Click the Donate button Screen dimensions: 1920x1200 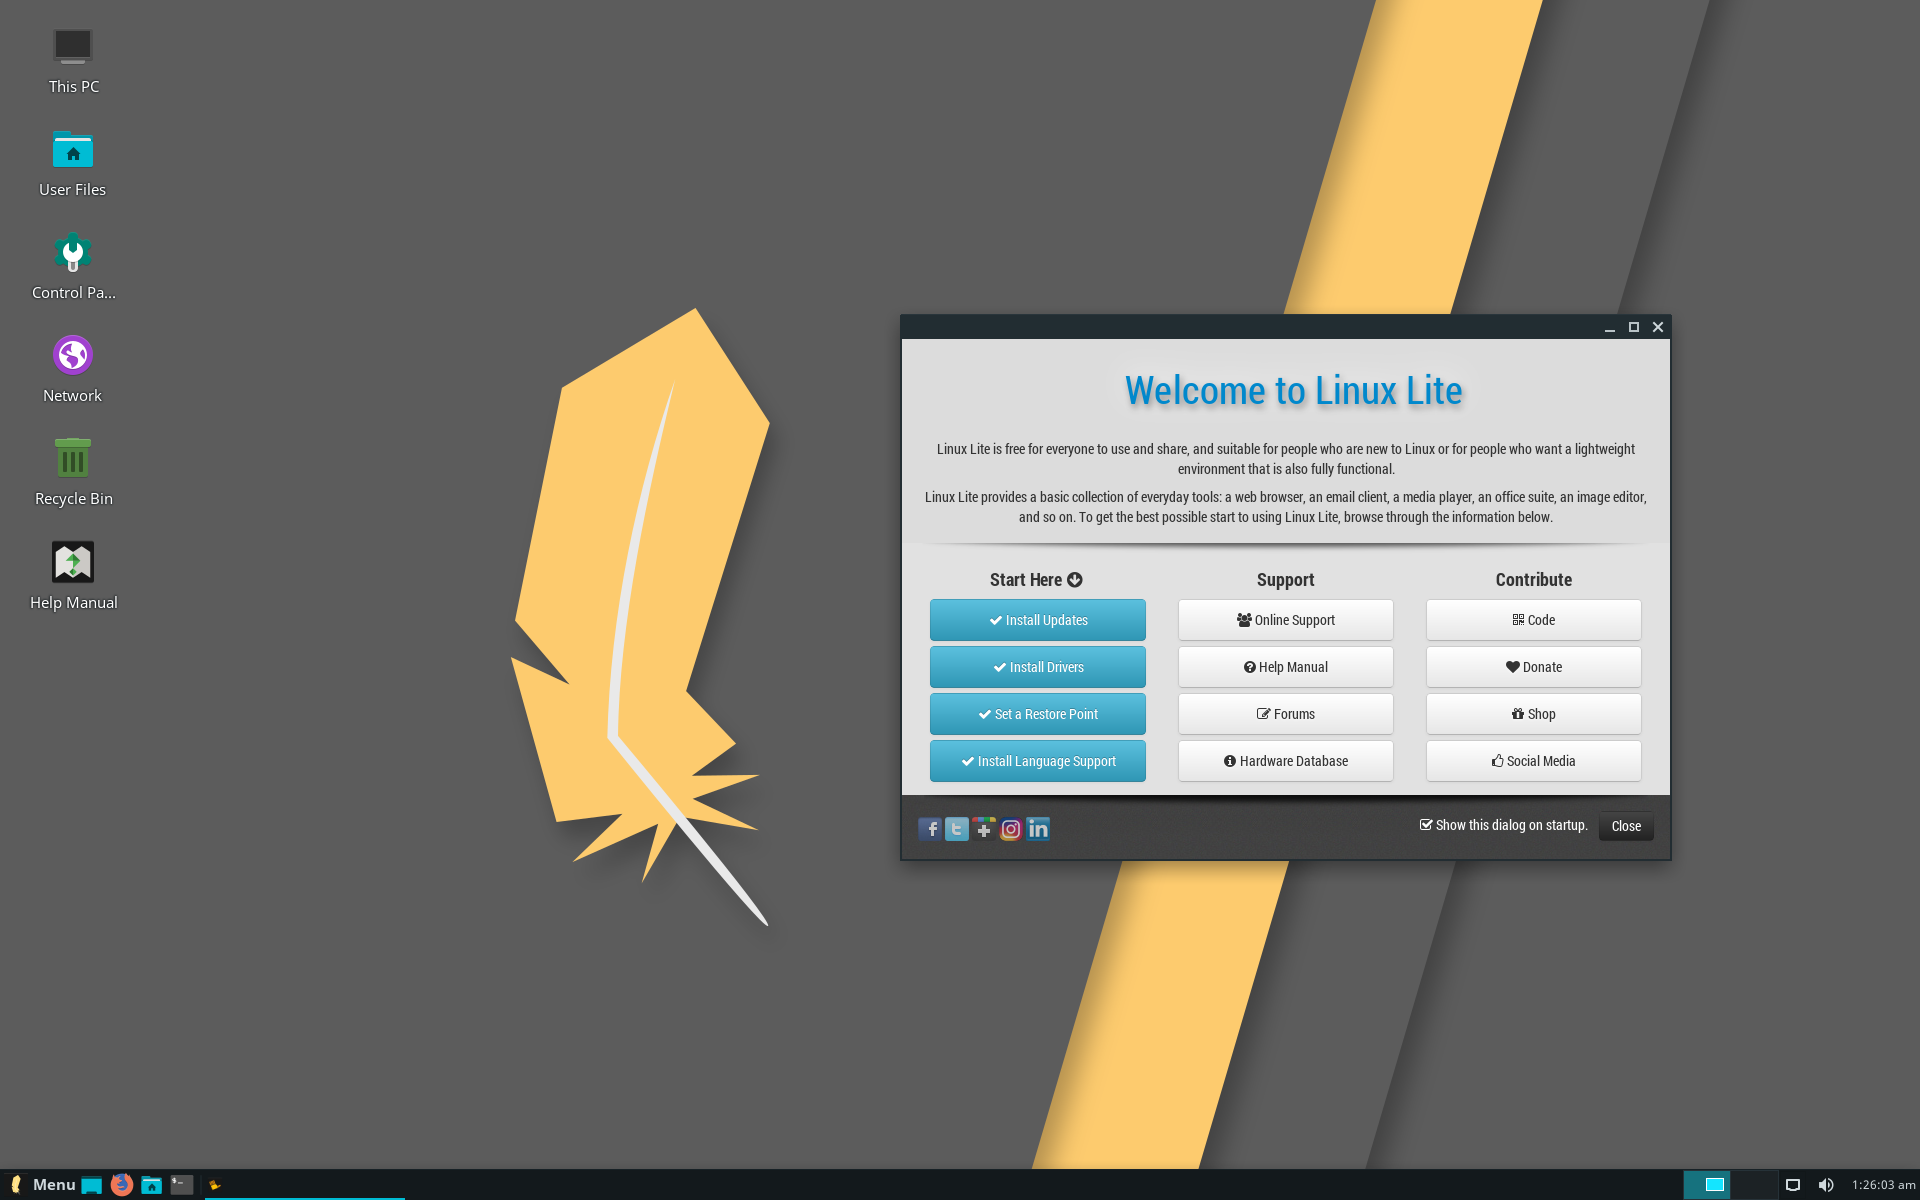(x=1534, y=667)
